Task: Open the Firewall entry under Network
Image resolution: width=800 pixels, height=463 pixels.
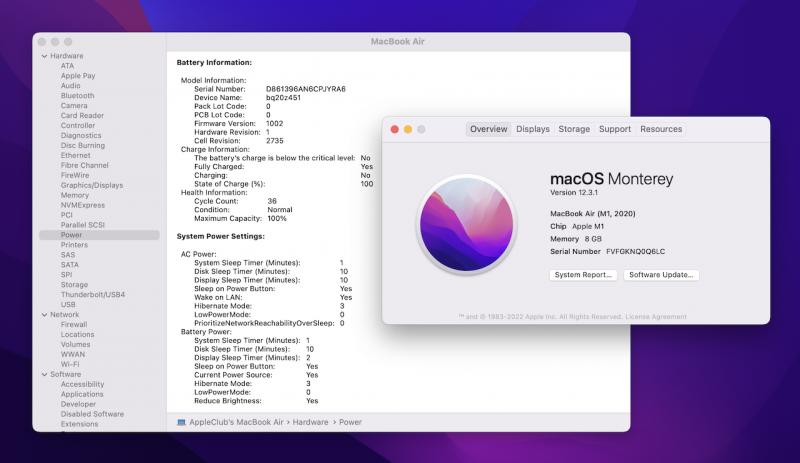Action: coord(74,324)
